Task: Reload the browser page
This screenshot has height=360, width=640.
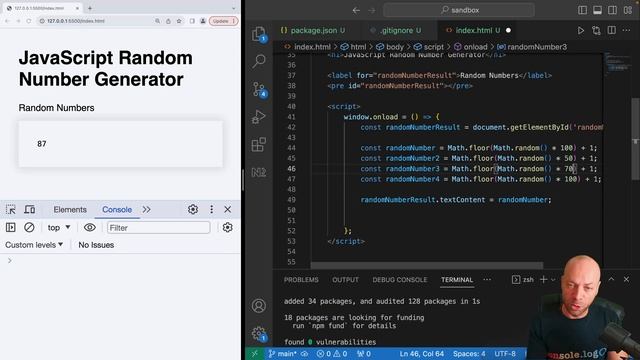Action: (29, 21)
